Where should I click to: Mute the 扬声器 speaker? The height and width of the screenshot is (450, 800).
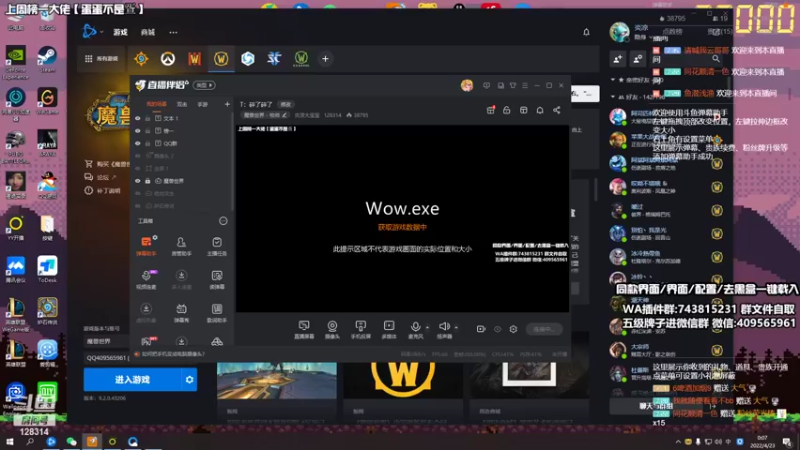click(444, 330)
